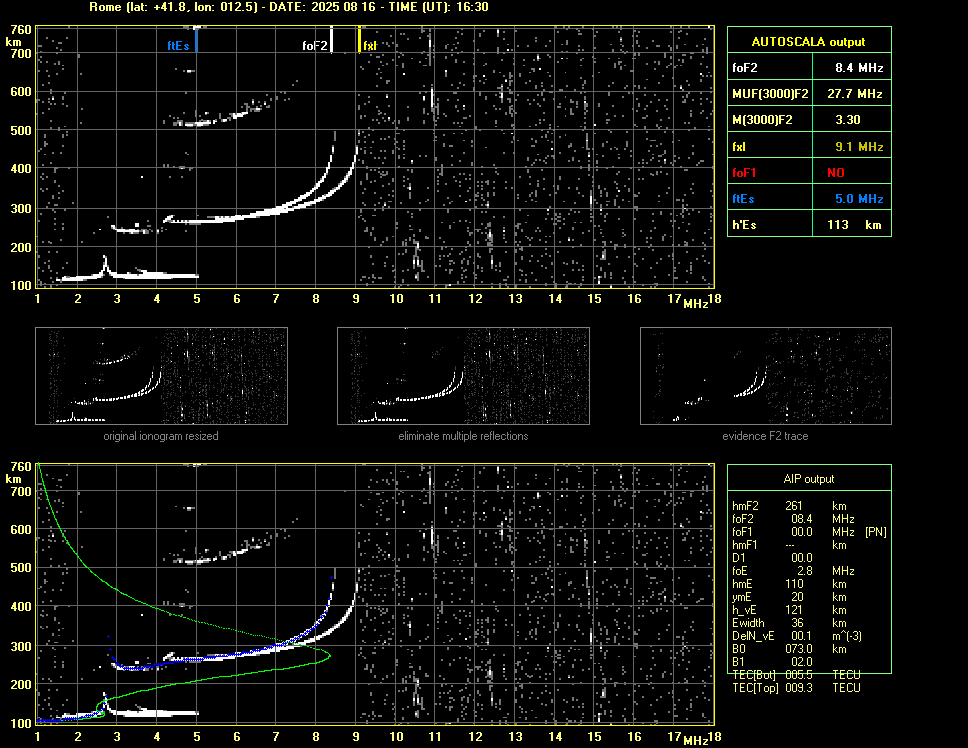Click the 9 MHz axis label on upper plot
The image size is (968, 748).
356,299
